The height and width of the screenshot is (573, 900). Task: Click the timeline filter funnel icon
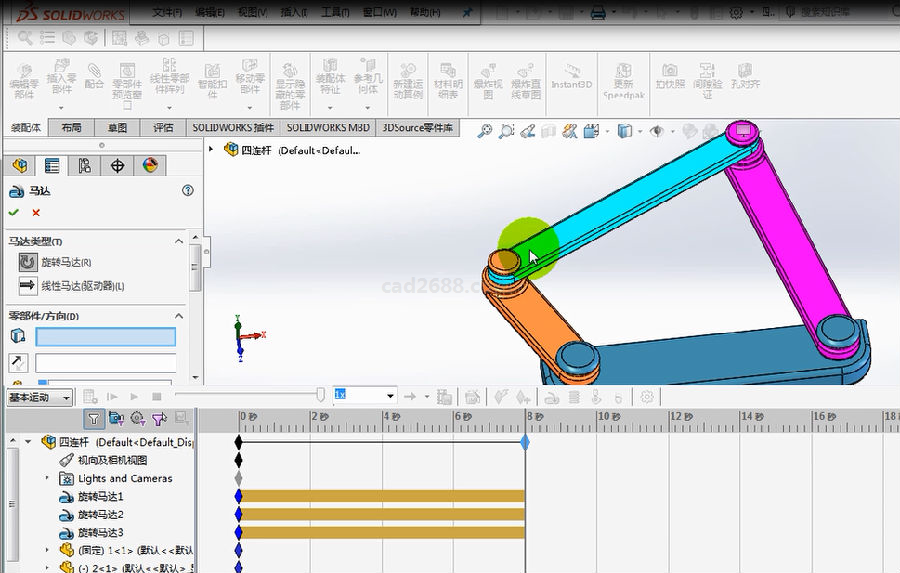pos(93,418)
